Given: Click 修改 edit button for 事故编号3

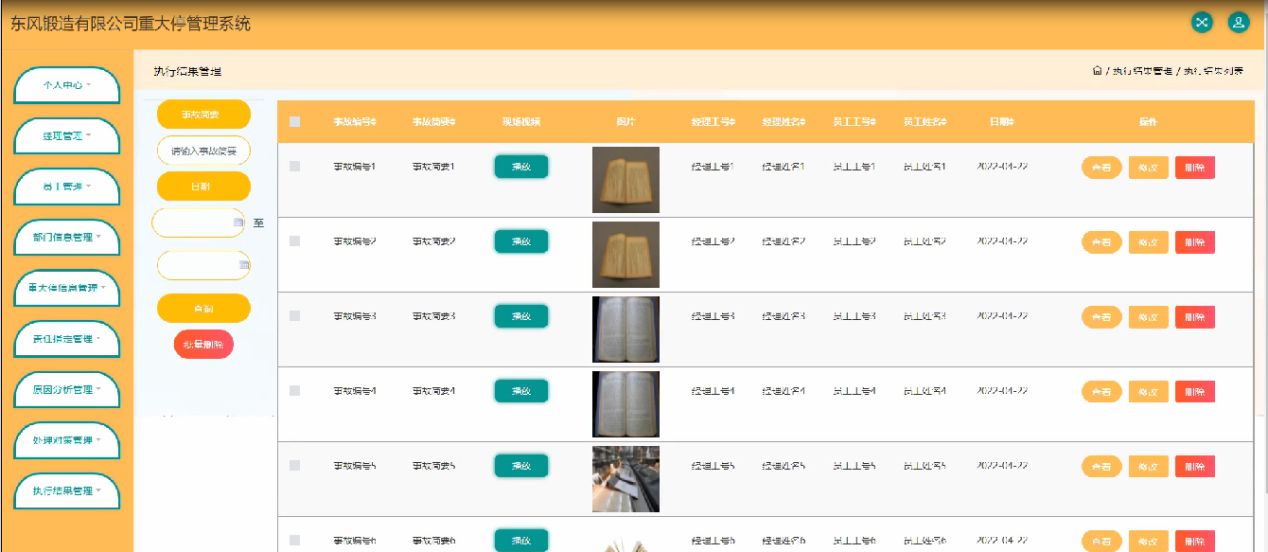Looking at the screenshot, I should [1148, 317].
